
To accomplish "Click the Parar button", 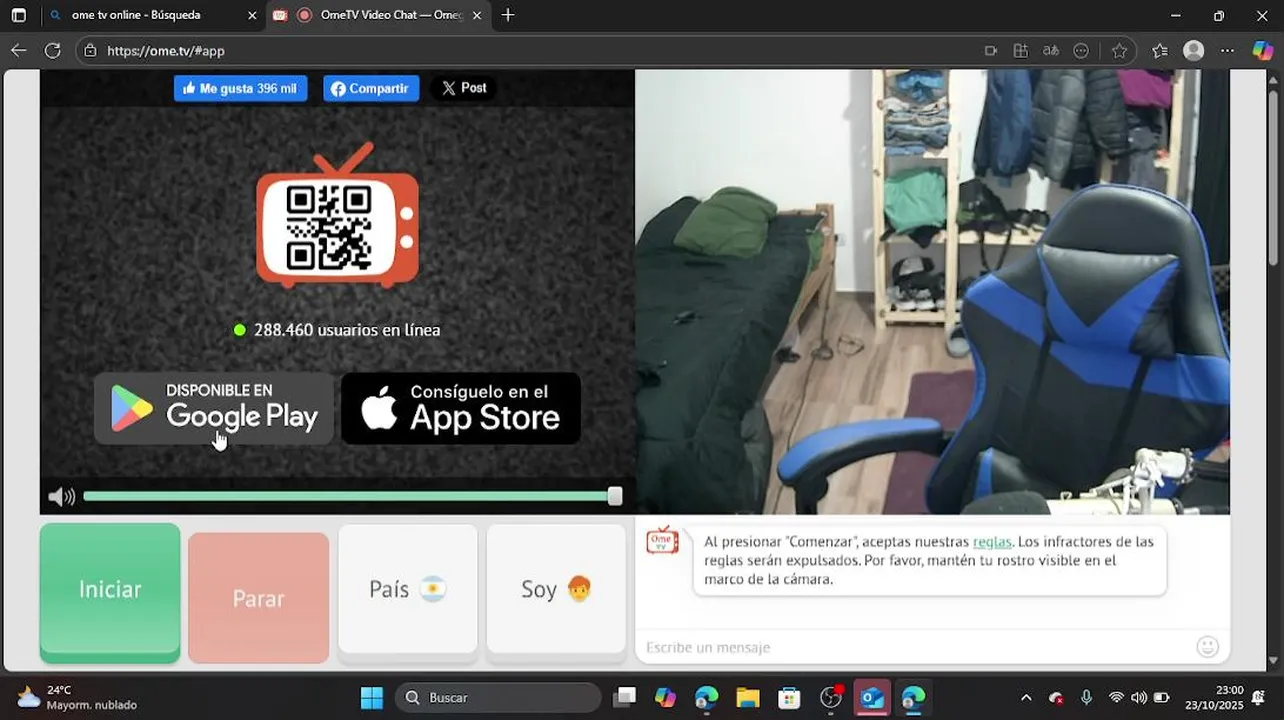I will click(258, 598).
